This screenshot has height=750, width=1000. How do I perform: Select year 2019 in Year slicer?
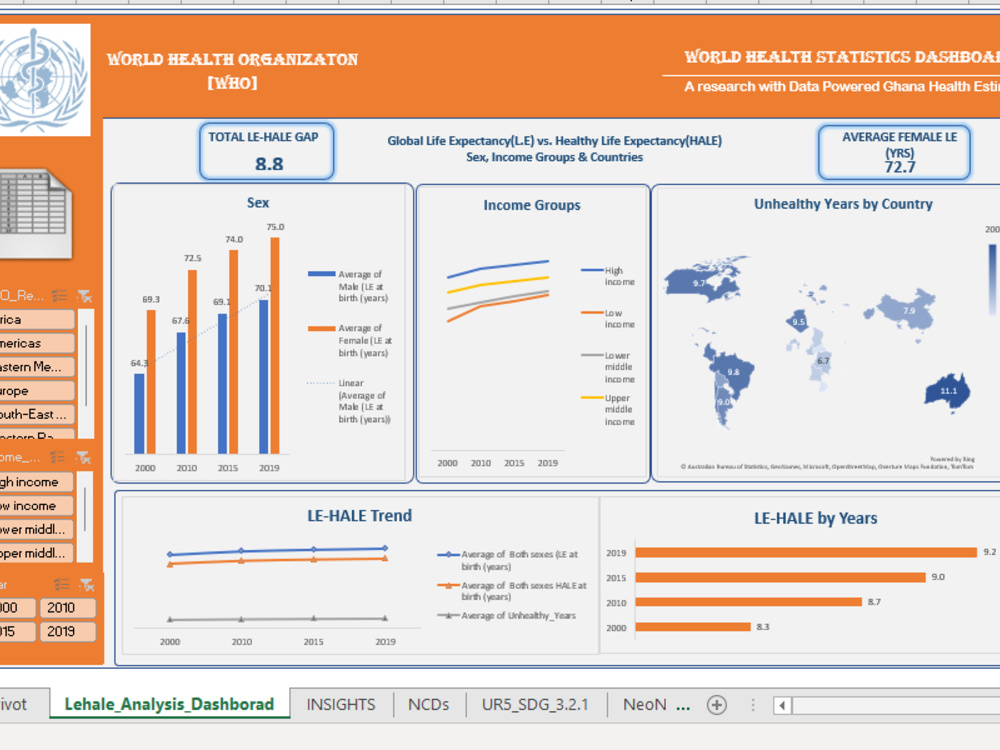pos(68,631)
